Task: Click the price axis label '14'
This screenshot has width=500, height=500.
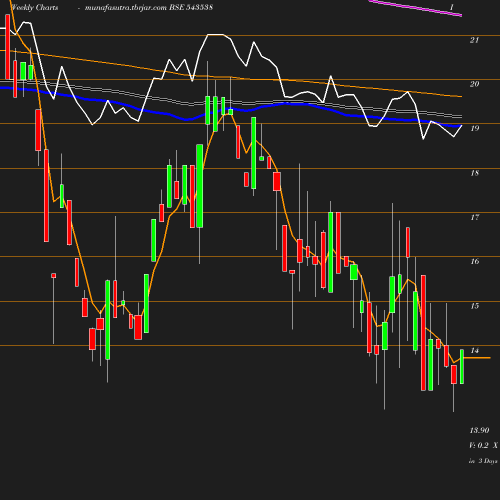Action: 475,350
